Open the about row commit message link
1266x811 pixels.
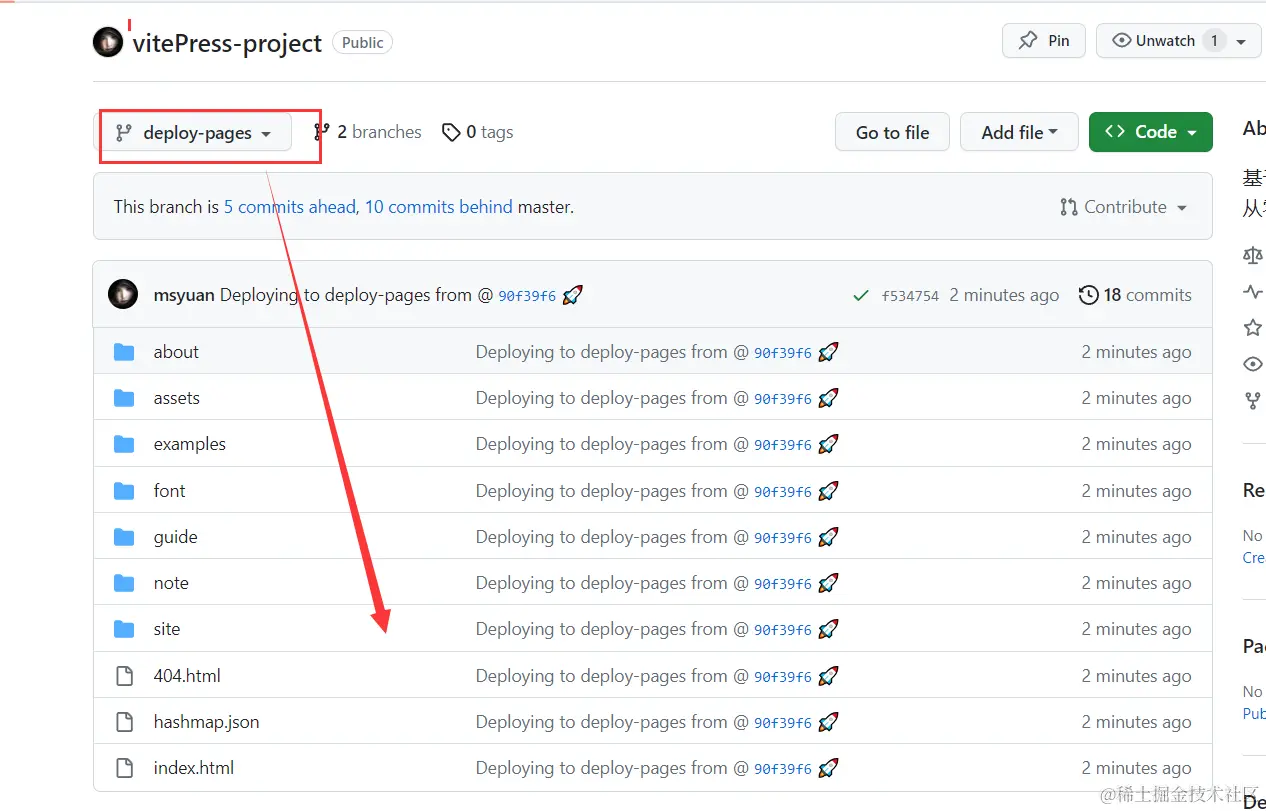pyautogui.click(x=612, y=352)
